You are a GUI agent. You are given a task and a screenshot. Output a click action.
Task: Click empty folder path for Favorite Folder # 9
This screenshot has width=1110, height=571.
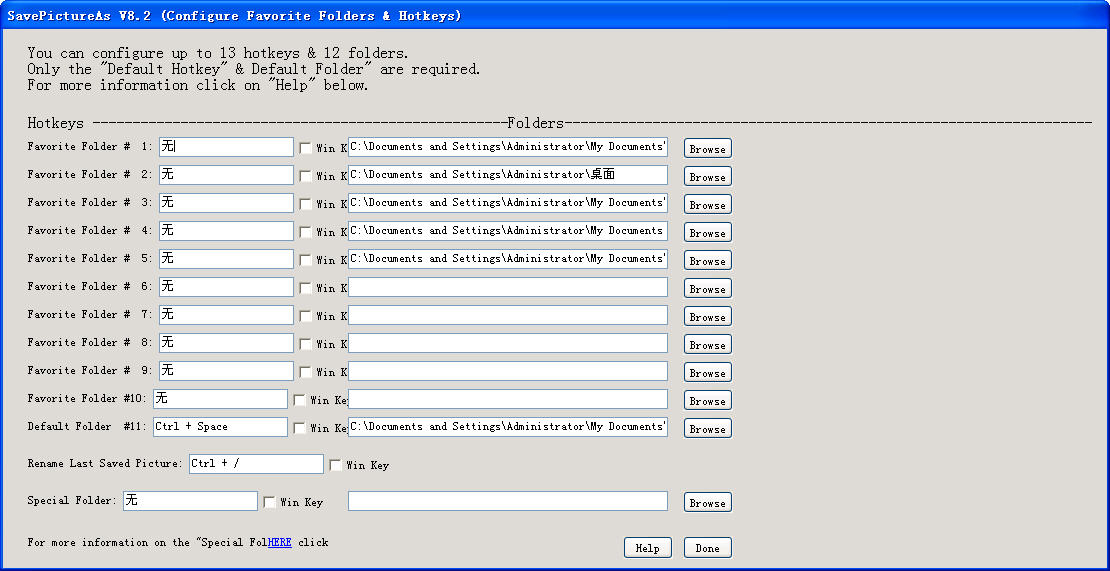click(x=508, y=371)
